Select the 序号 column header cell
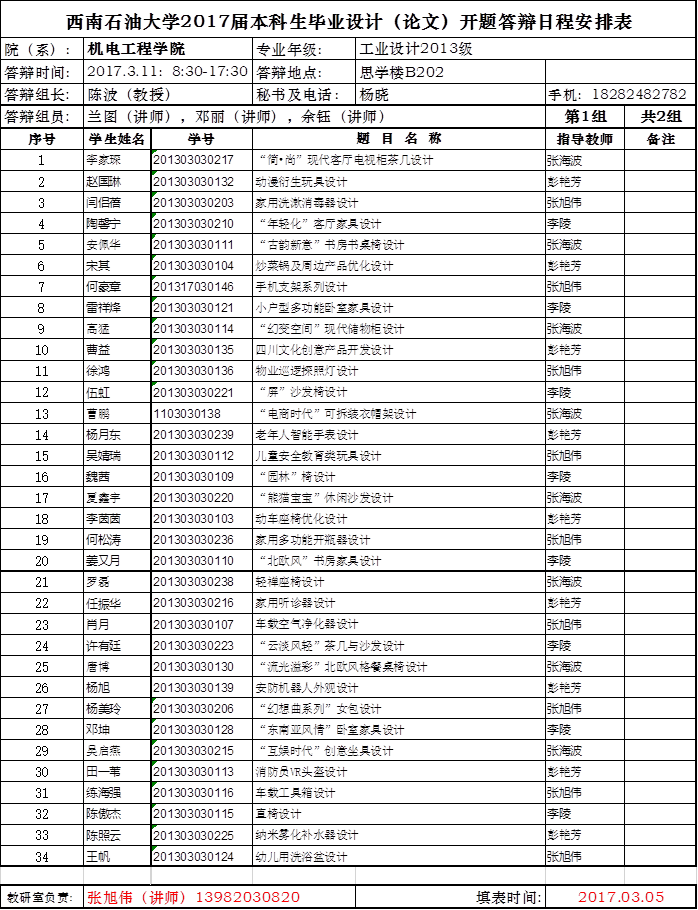Image resolution: width=698 pixels, height=910 pixels. (41, 139)
